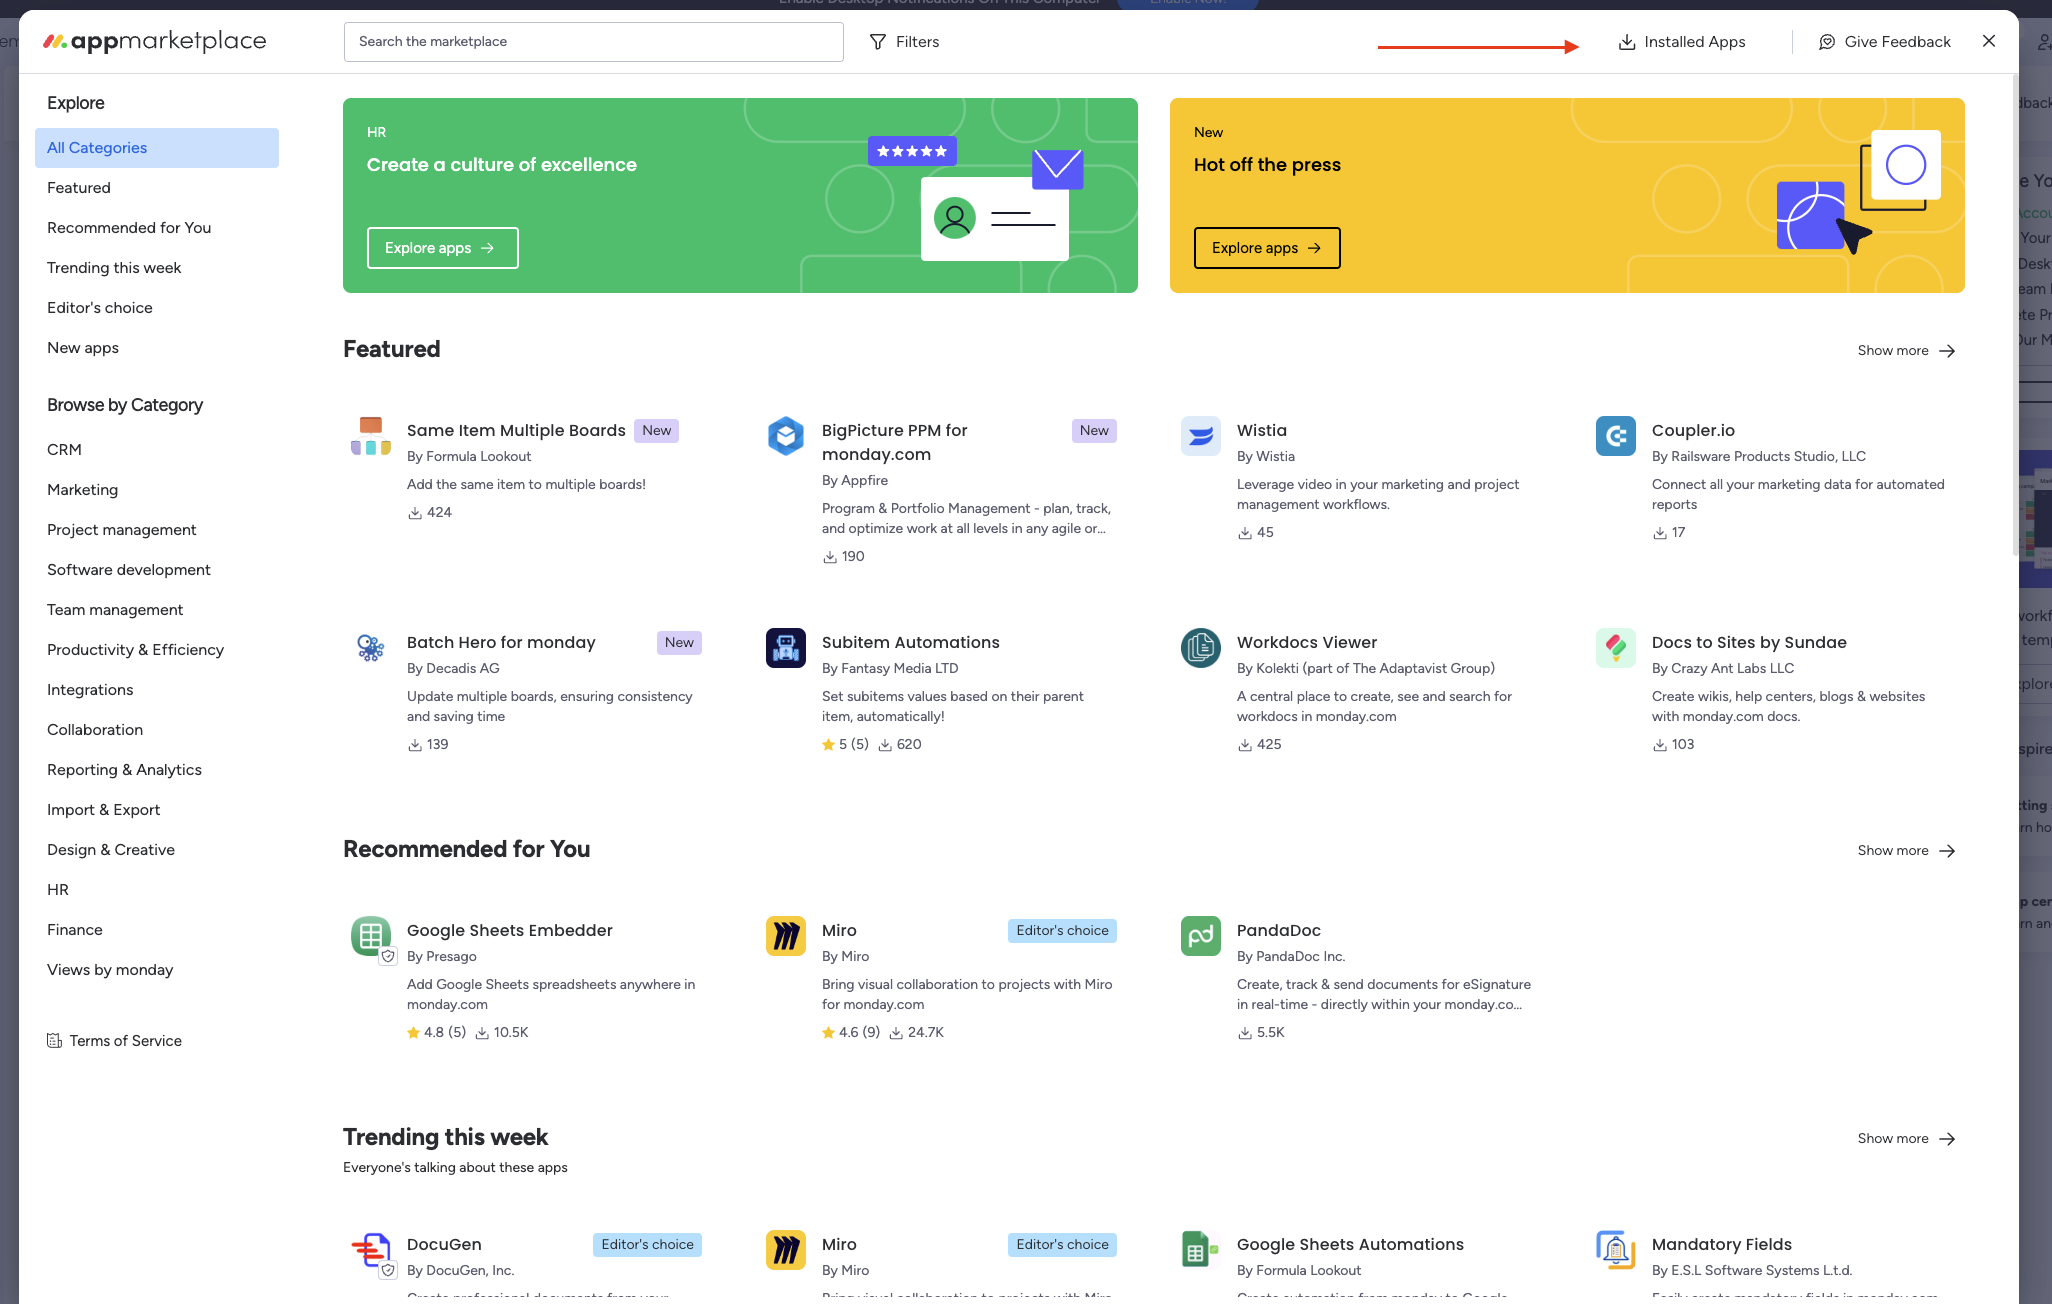Click the arrow next to Featured Show more
The height and width of the screenshot is (1304, 2052).
point(1947,351)
